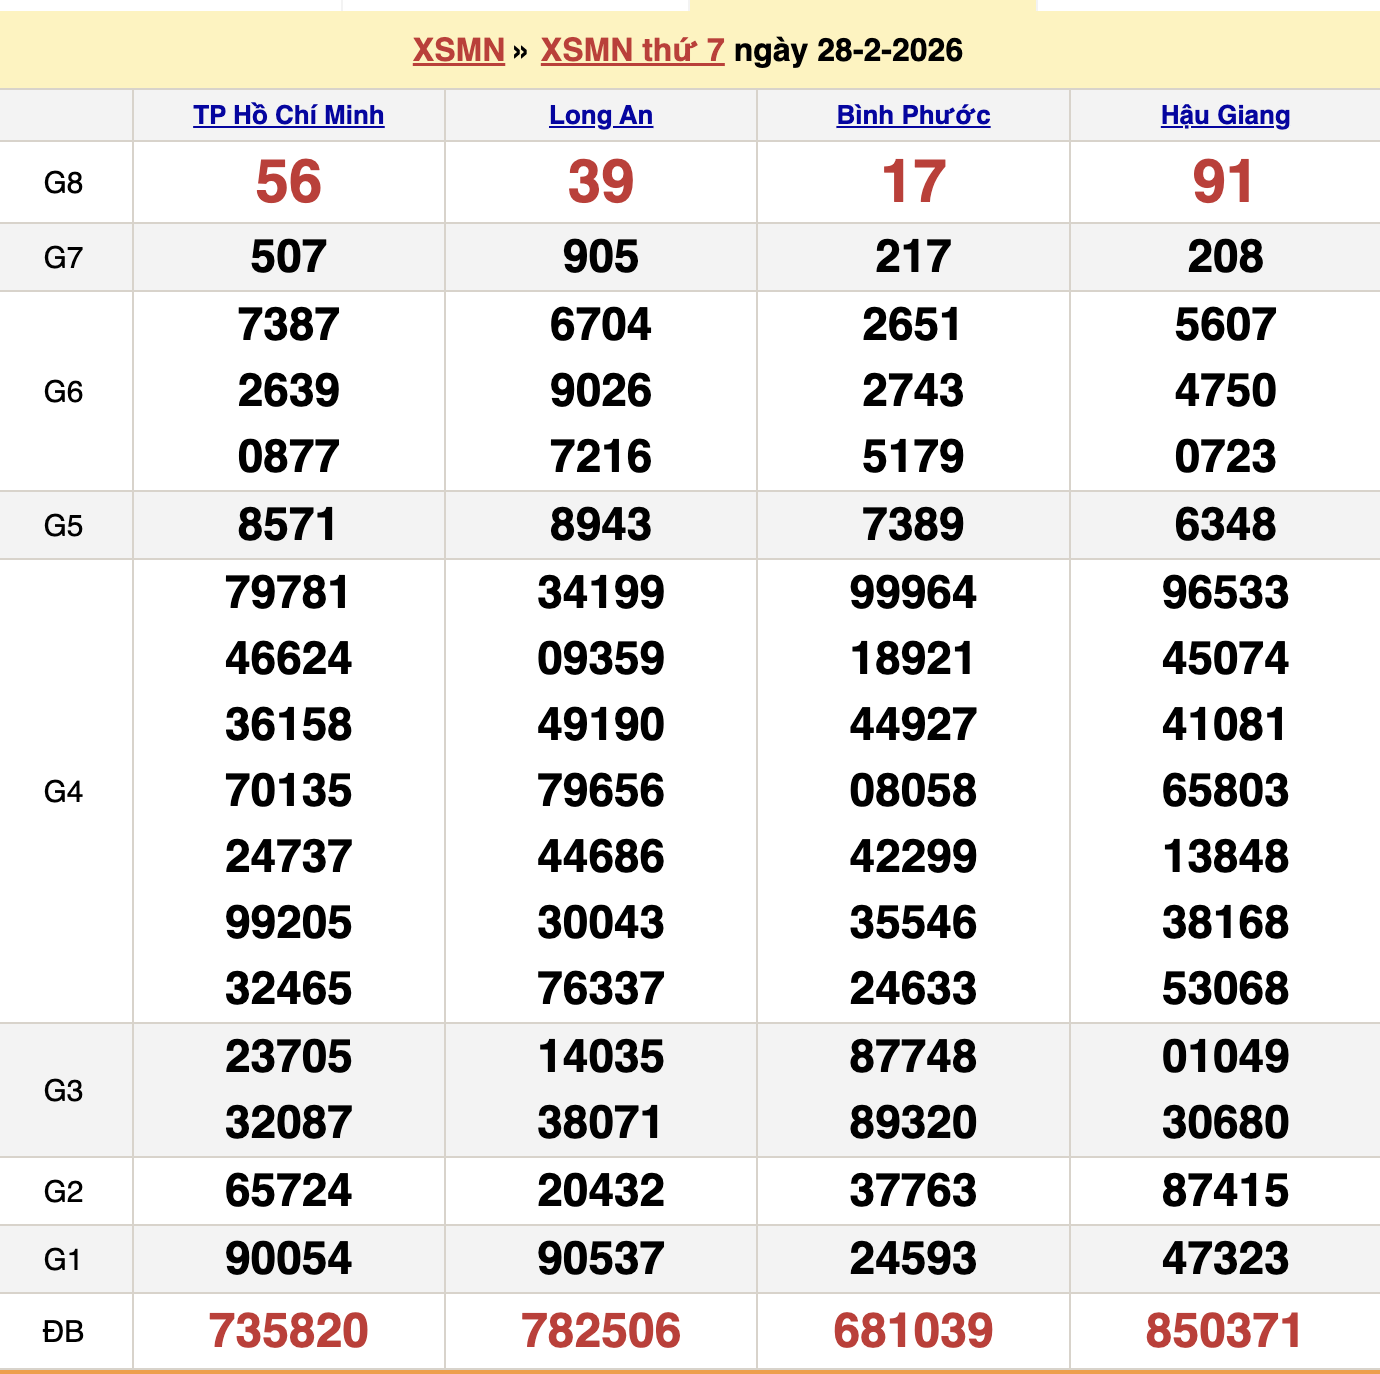Open TP Hồ Chí Minh results page
Viewport: 1380px width, 1374px height.
pos(286,115)
